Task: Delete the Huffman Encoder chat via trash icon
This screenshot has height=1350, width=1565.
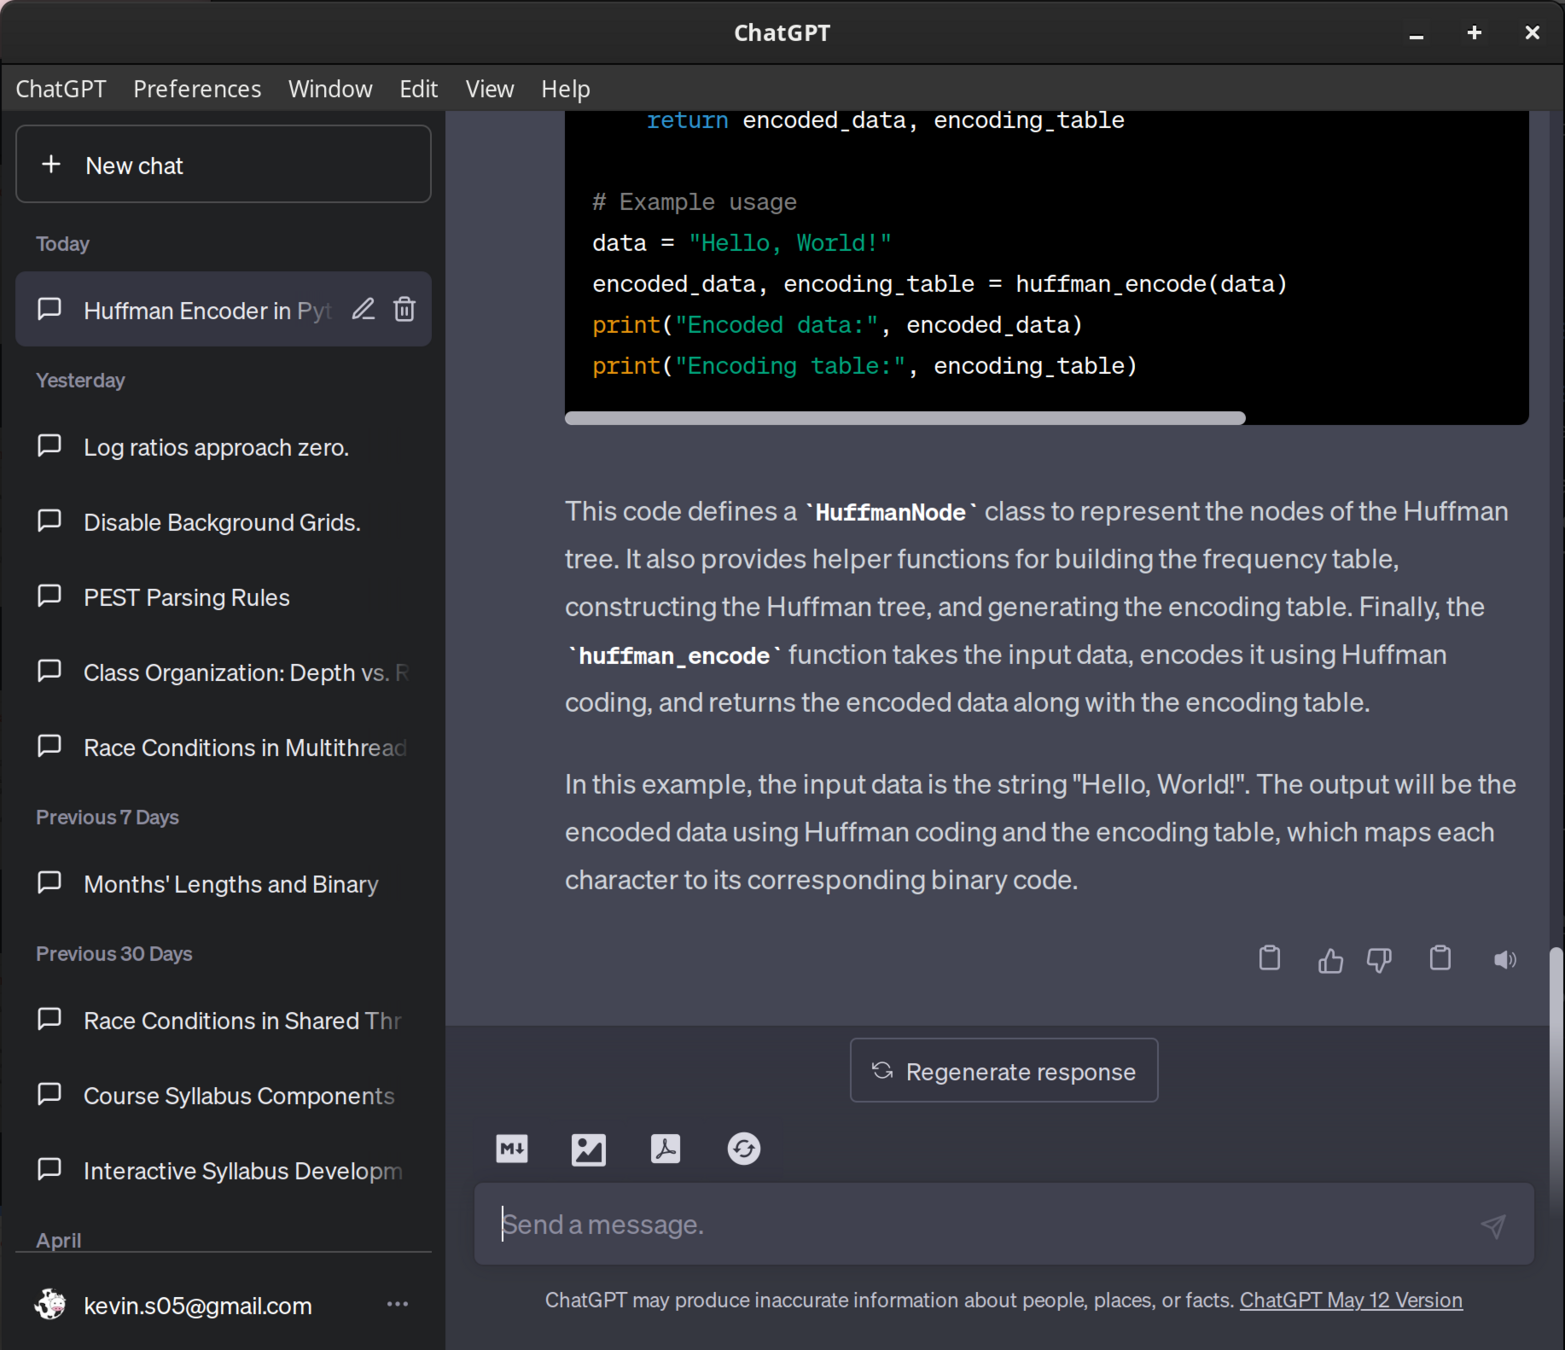Action: pyautogui.click(x=404, y=310)
